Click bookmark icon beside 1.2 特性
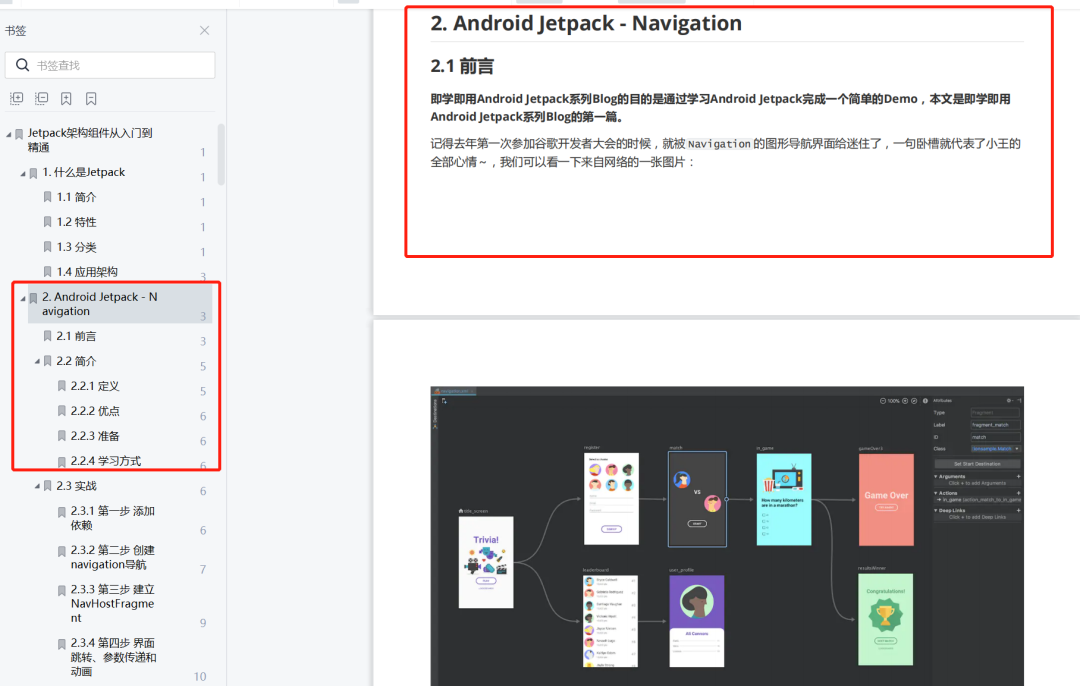Image resolution: width=1080 pixels, height=686 pixels. pos(48,222)
